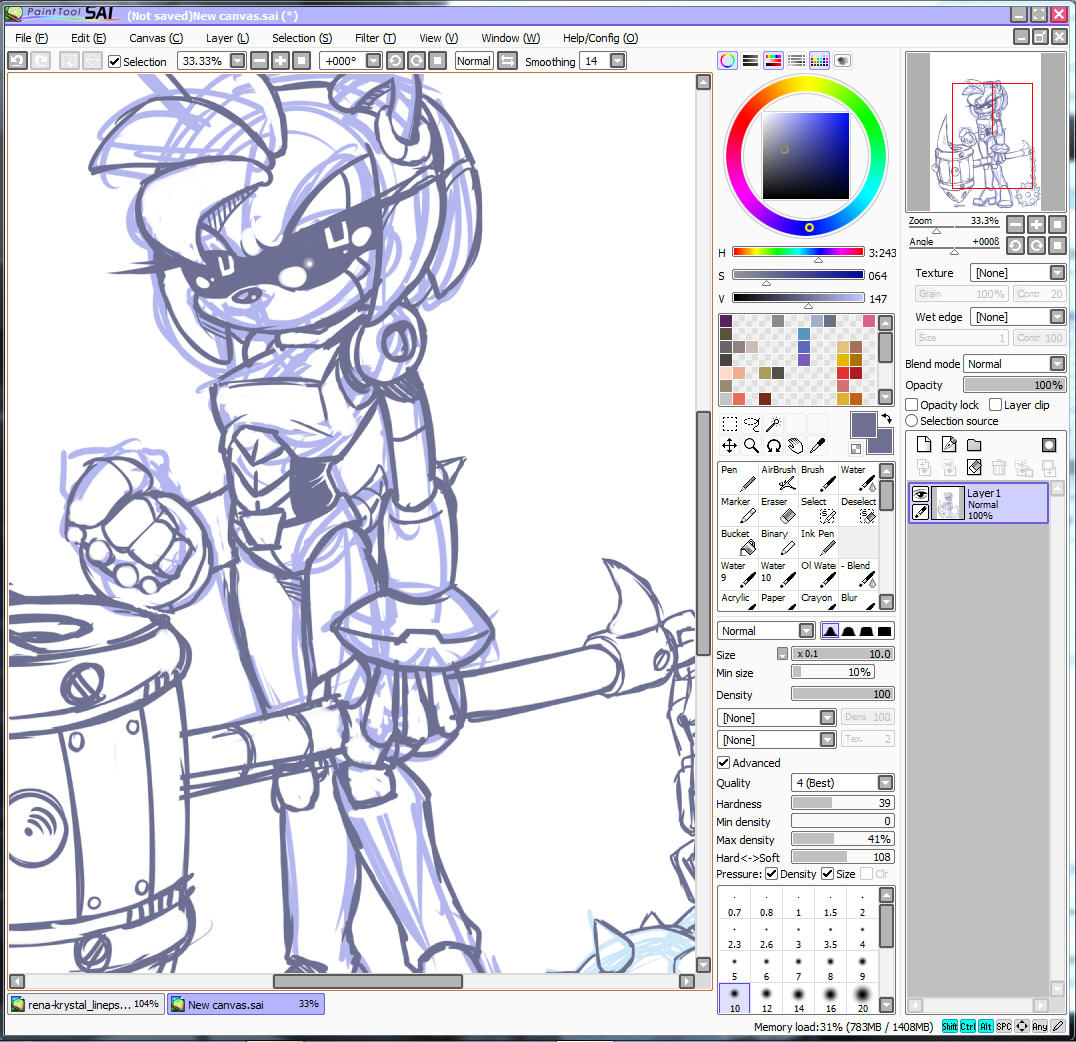The width and height of the screenshot is (1076, 1042).
Task: Select the Eraser tool
Action: 778,510
